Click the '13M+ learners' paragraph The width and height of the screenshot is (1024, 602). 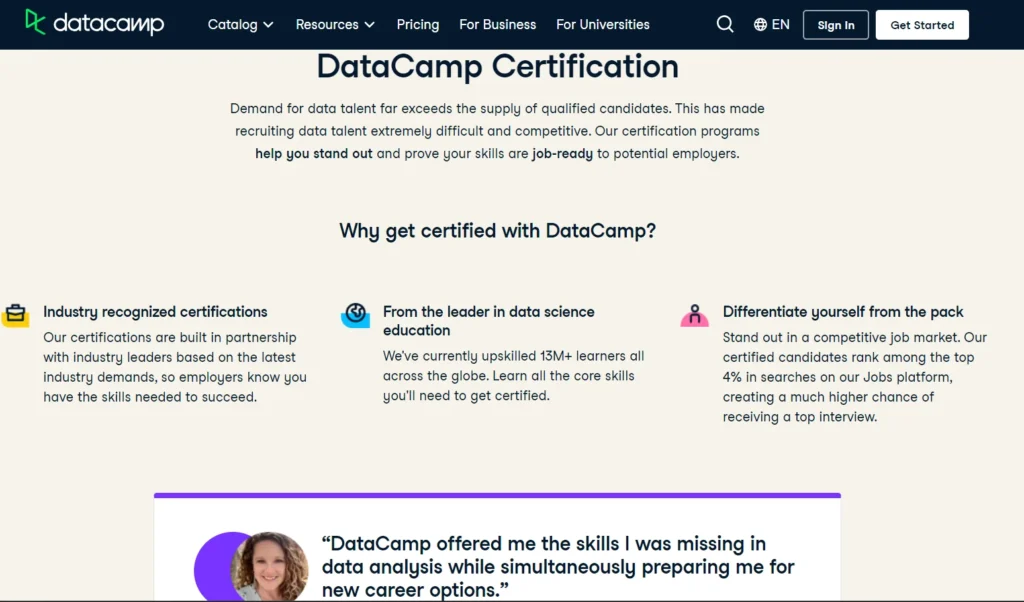[513, 375]
